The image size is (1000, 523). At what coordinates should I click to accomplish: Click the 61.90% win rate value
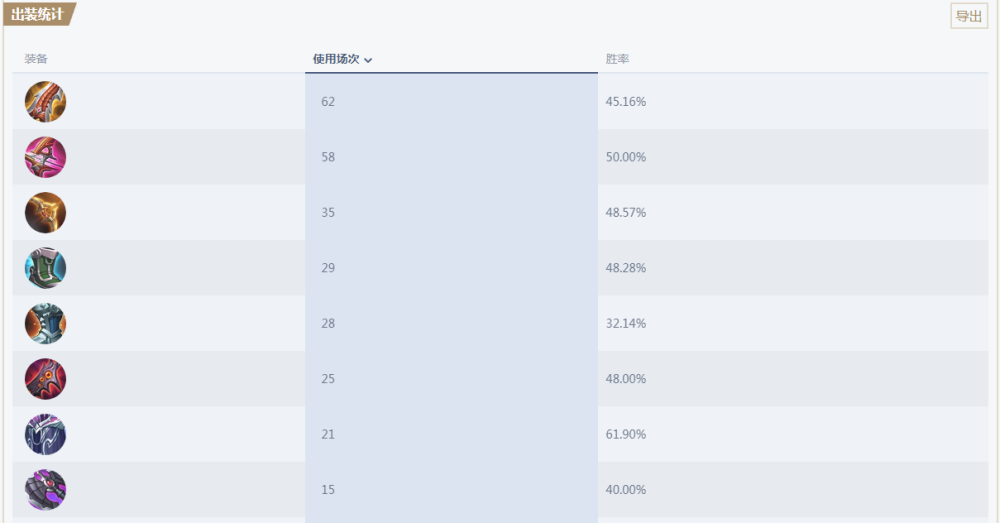[626, 434]
